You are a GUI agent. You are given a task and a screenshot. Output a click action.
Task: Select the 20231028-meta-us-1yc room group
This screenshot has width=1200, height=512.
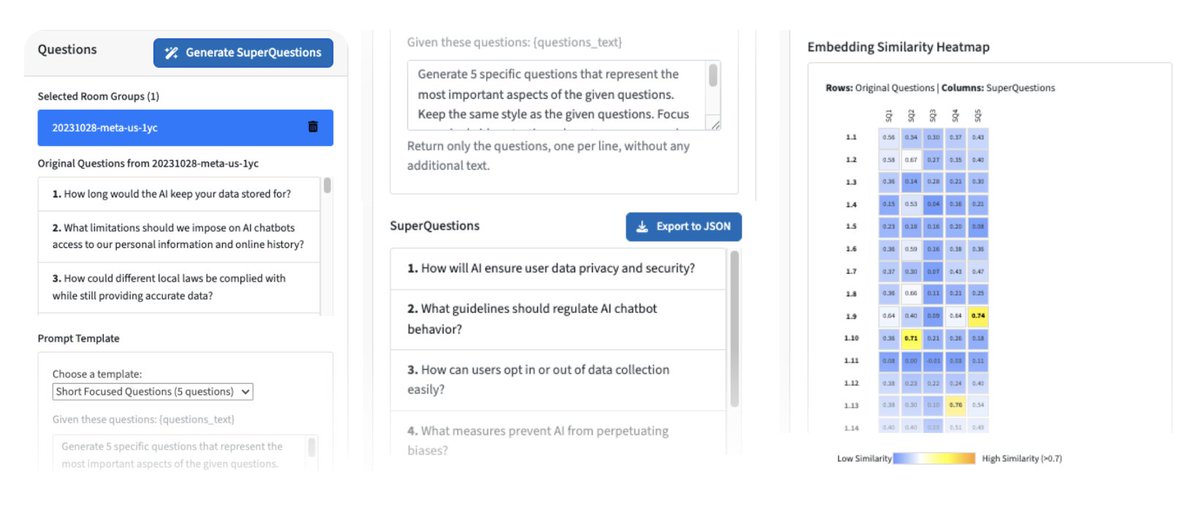click(x=186, y=128)
